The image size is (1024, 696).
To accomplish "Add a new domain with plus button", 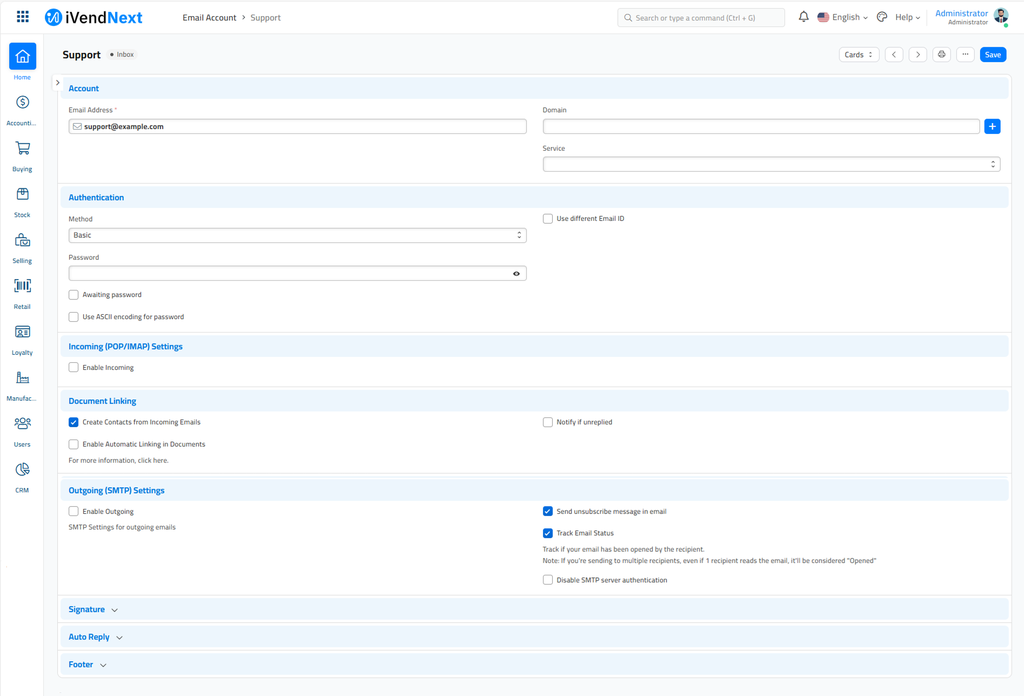I will pyautogui.click(x=992, y=126).
